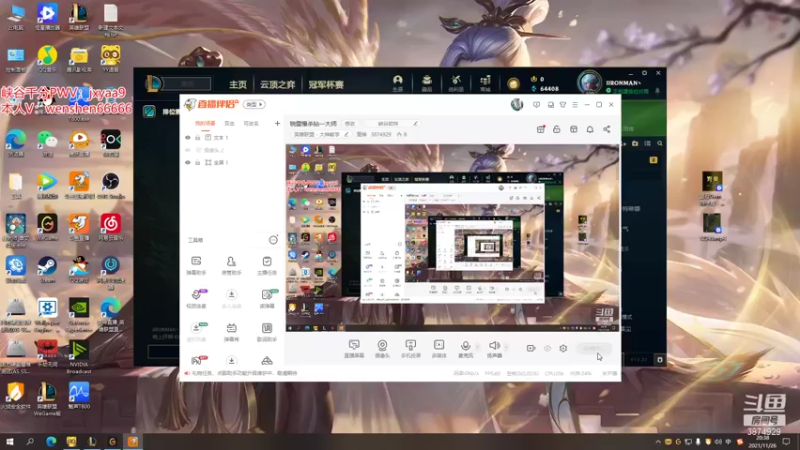Toggle visibility of 摄像头 2 layer
Screen dimensions: 800x450
pos(188,150)
